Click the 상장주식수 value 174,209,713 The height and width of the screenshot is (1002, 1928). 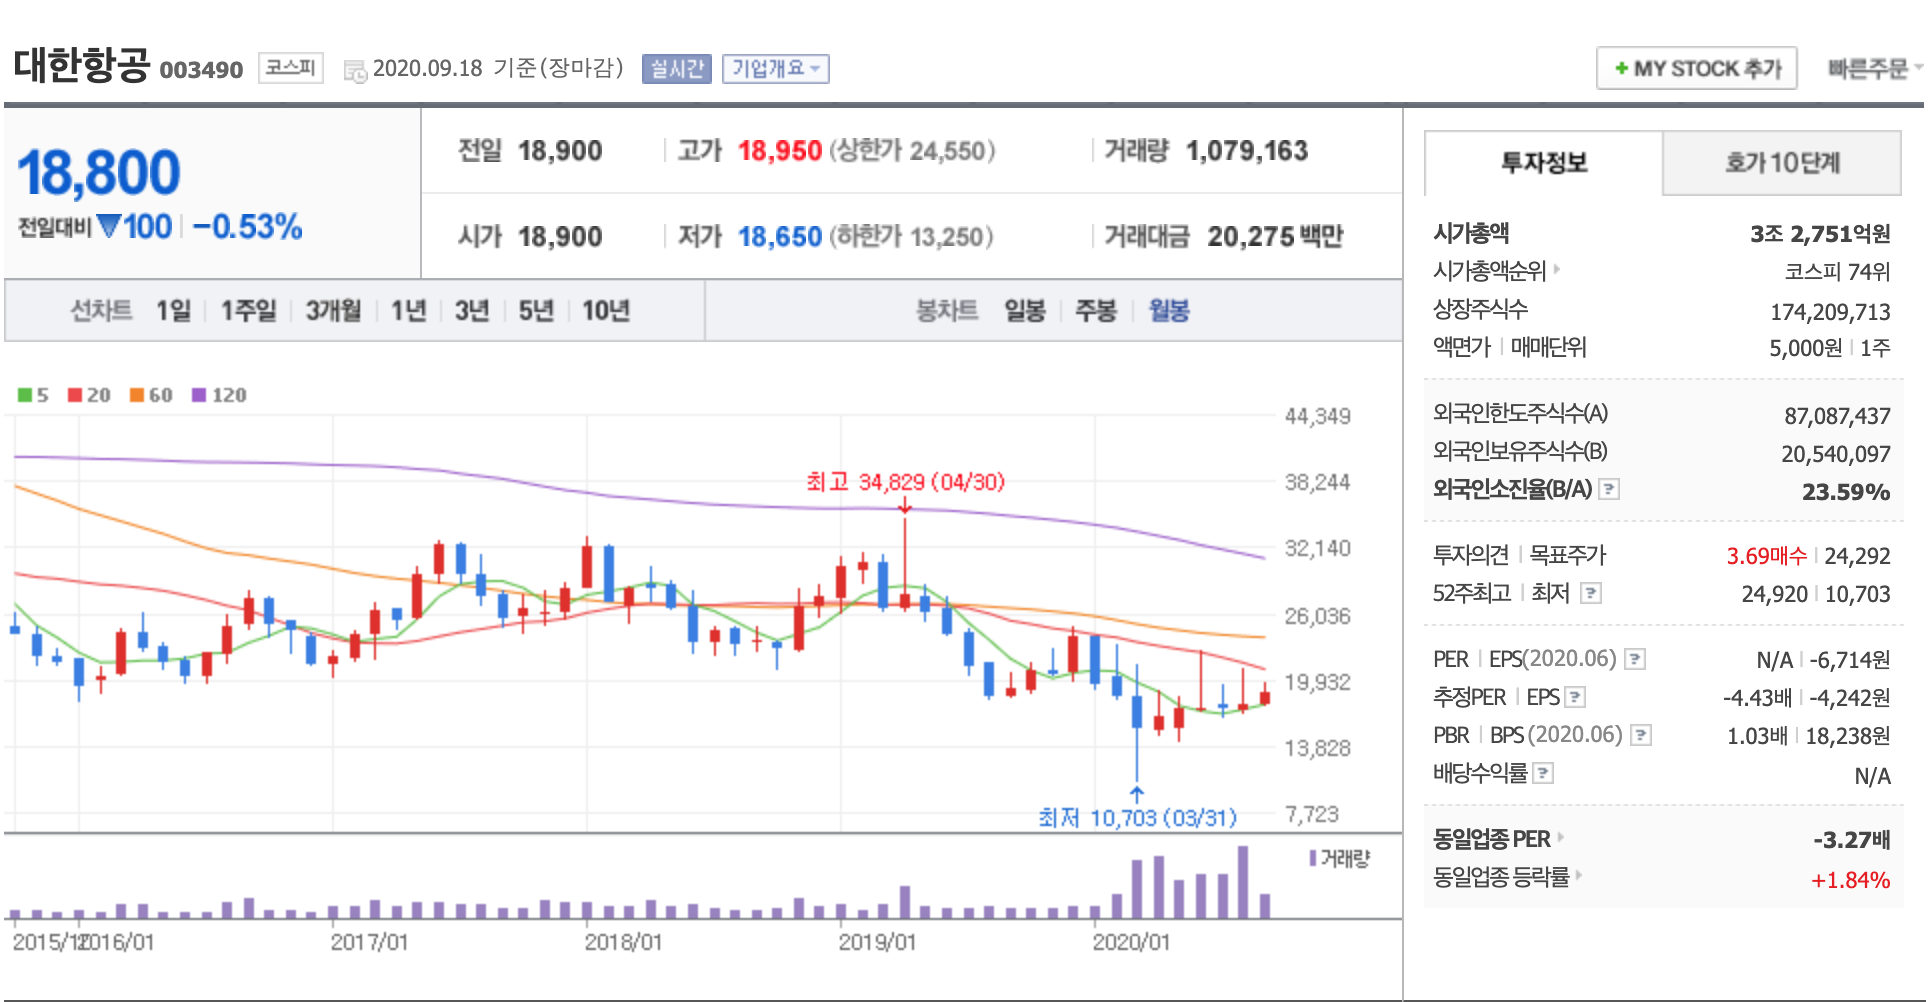(x=1830, y=312)
